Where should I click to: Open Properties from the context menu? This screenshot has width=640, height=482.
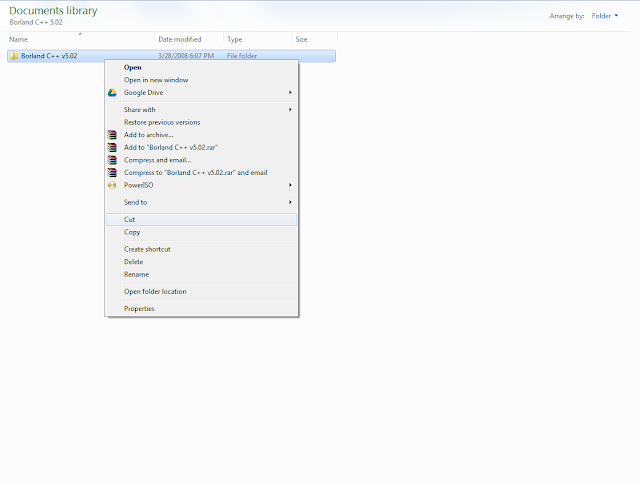pyautogui.click(x=201, y=309)
